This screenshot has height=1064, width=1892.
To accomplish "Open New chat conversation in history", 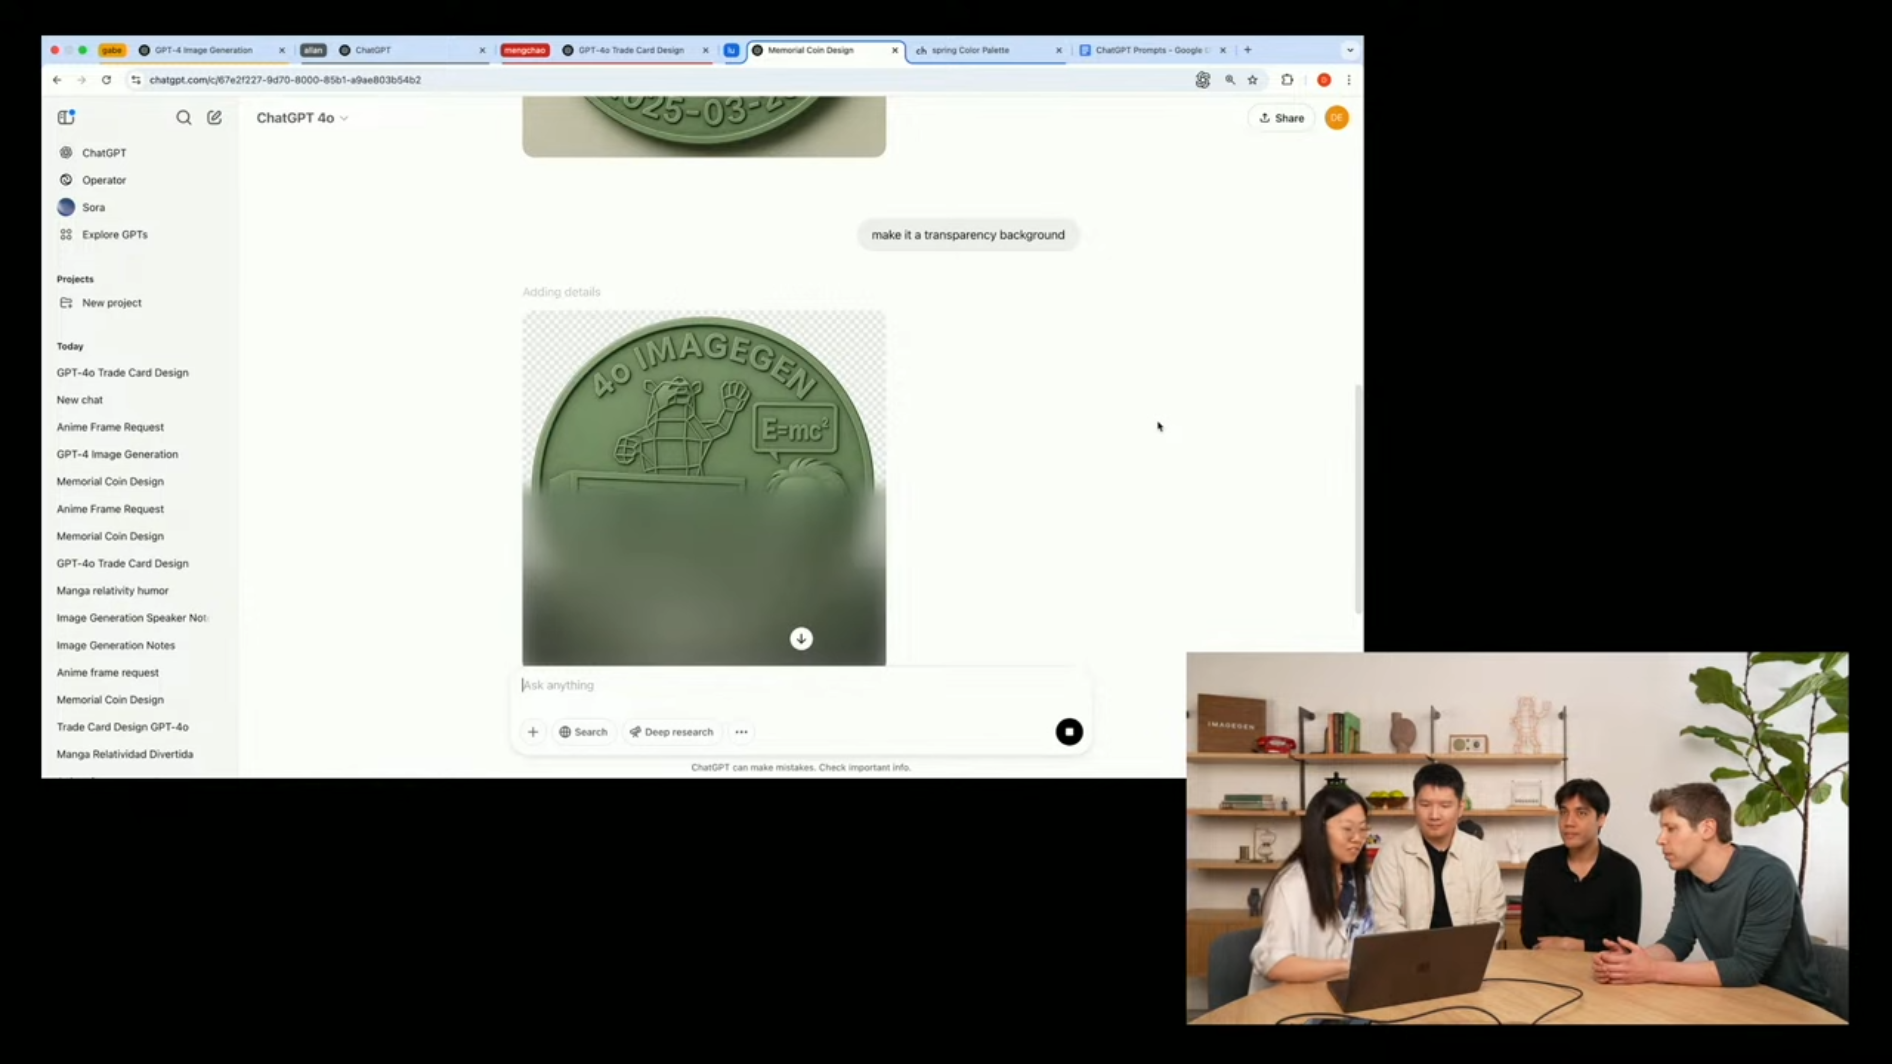I will coord(79,400).
